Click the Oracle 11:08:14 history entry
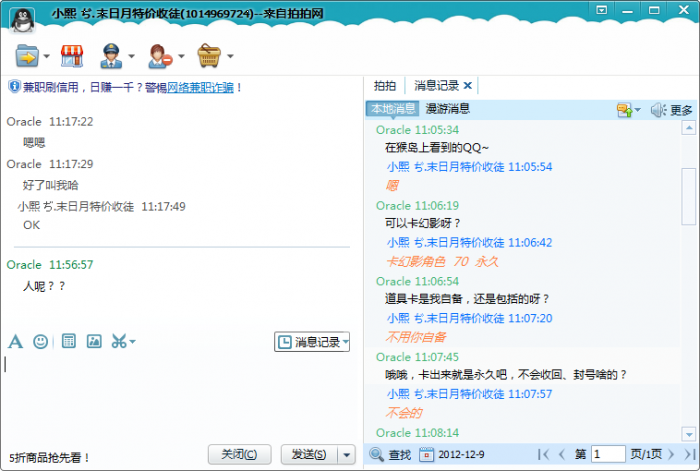The image size is (700, 471). [x=417, y=433]
